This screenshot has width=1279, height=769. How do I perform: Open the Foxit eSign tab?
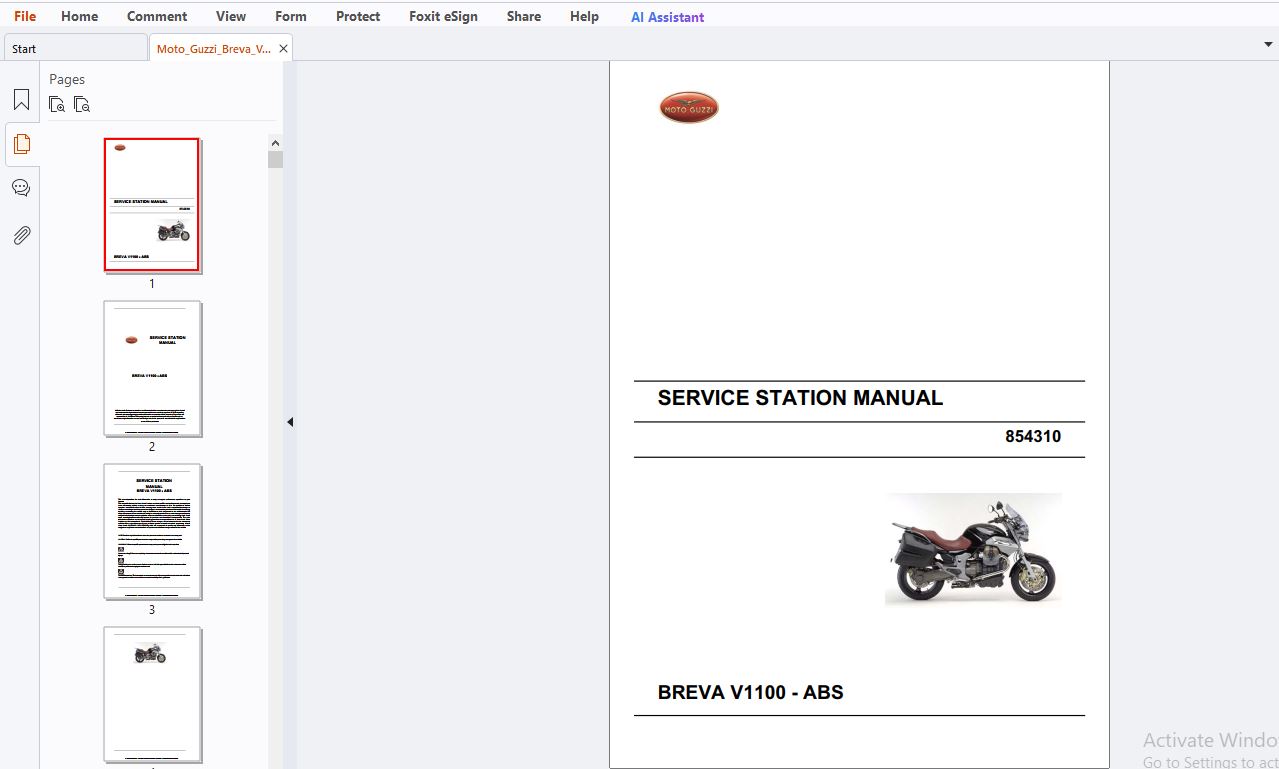(x=443, y=16)
